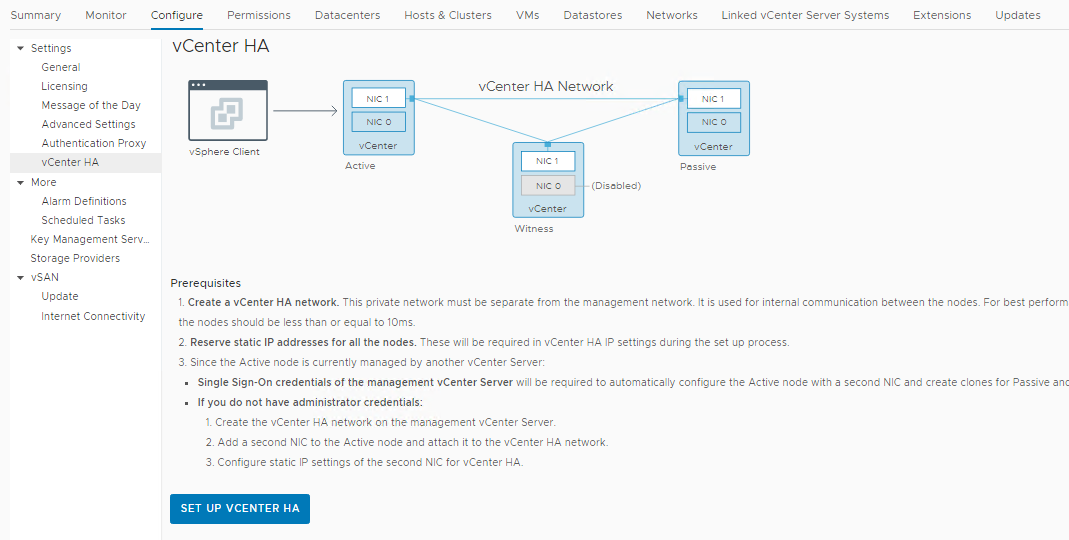Open Scheduled Tasks
The height and width of the screenshot is (540, 1069).
click(x=83, y=220)
